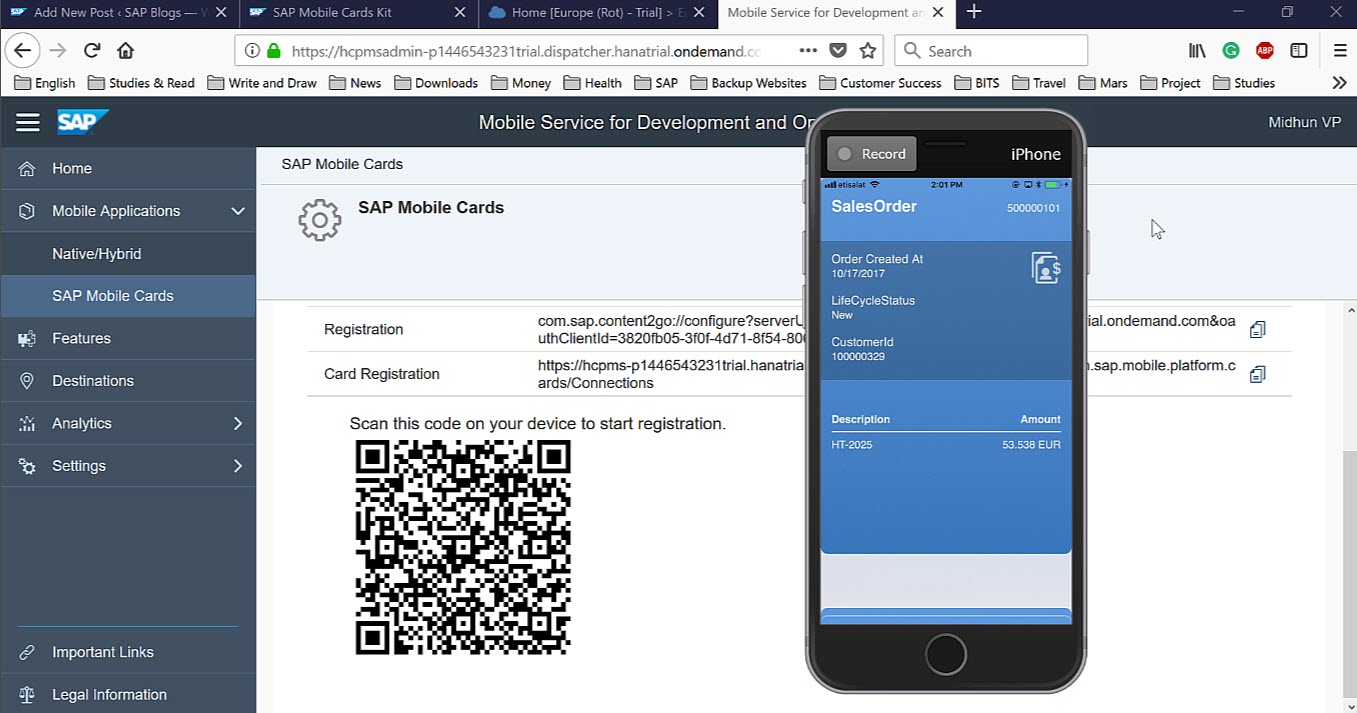This screenshot has width=1357, height=713.
Task: Tap the SalesOrder card title
Action: (x=874, y=206)
